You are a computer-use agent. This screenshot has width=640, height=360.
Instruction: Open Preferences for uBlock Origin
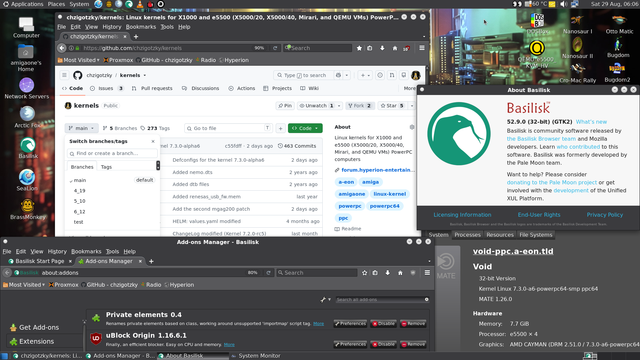click(x=350, y=344)
